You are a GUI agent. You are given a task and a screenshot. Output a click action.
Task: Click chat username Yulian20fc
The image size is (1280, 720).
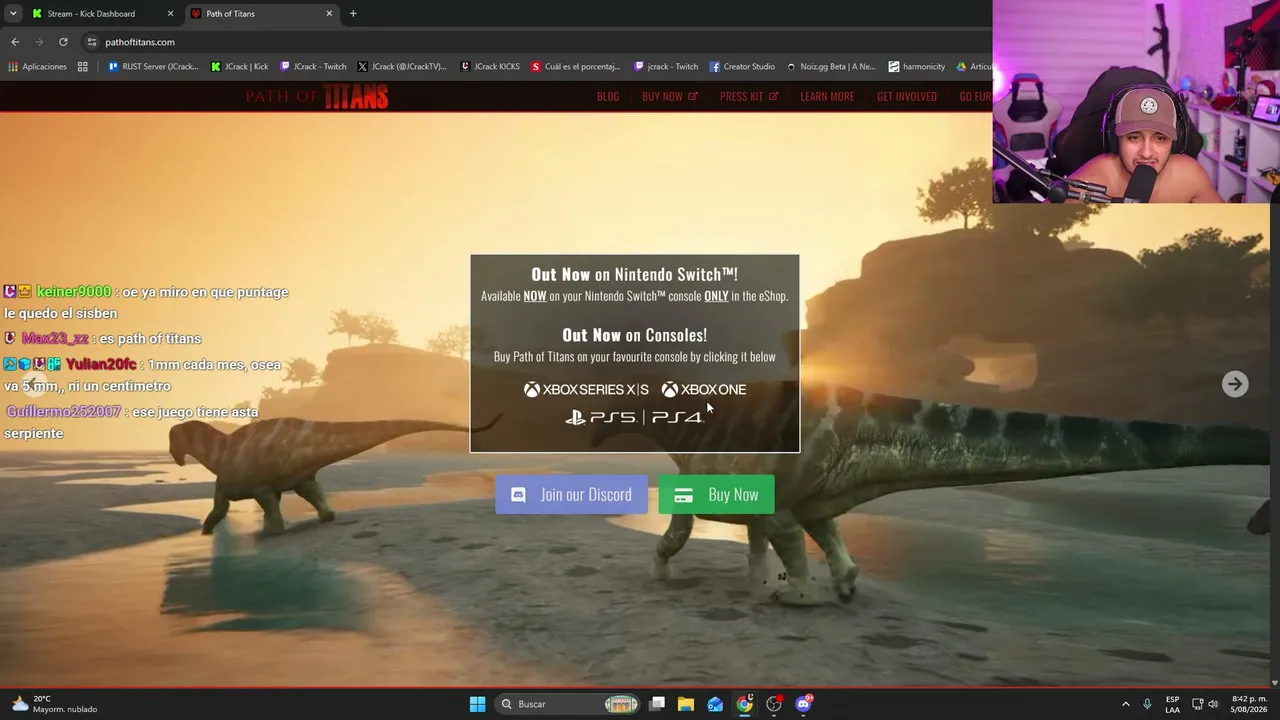tap(101, 365)
